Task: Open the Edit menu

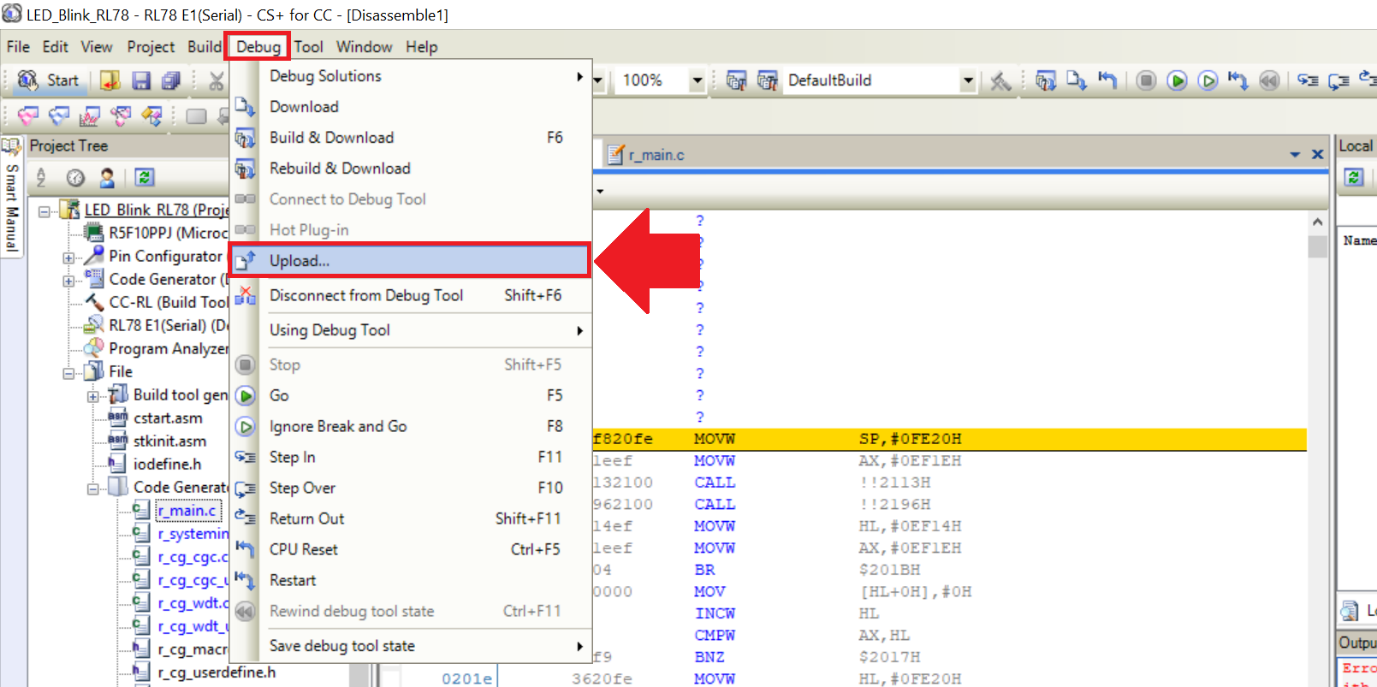Action: [x=55, y=47]
